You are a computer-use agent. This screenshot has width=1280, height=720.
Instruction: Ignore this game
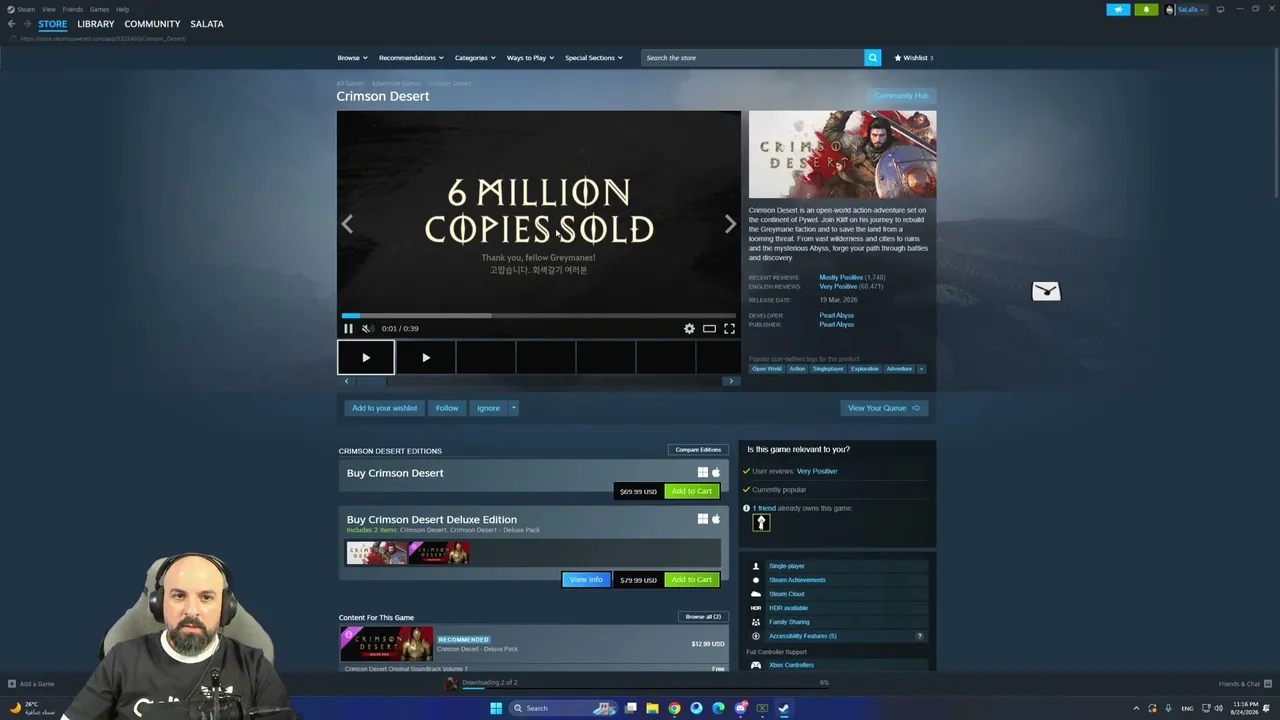488,408
